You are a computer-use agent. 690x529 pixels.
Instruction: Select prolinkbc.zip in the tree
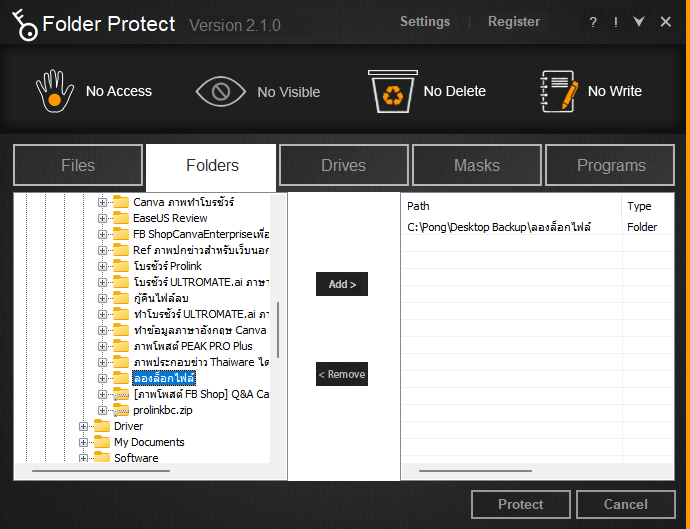point(163,410)
